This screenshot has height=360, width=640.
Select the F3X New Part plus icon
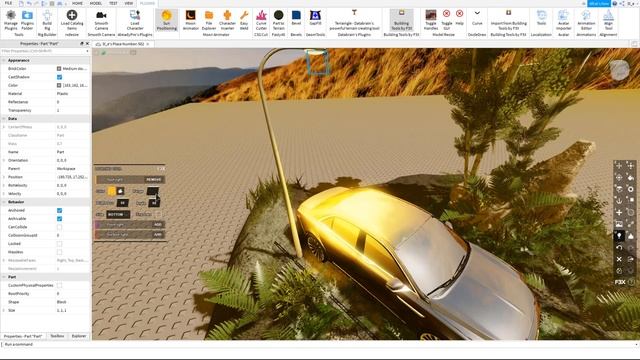tap(619, 212)
